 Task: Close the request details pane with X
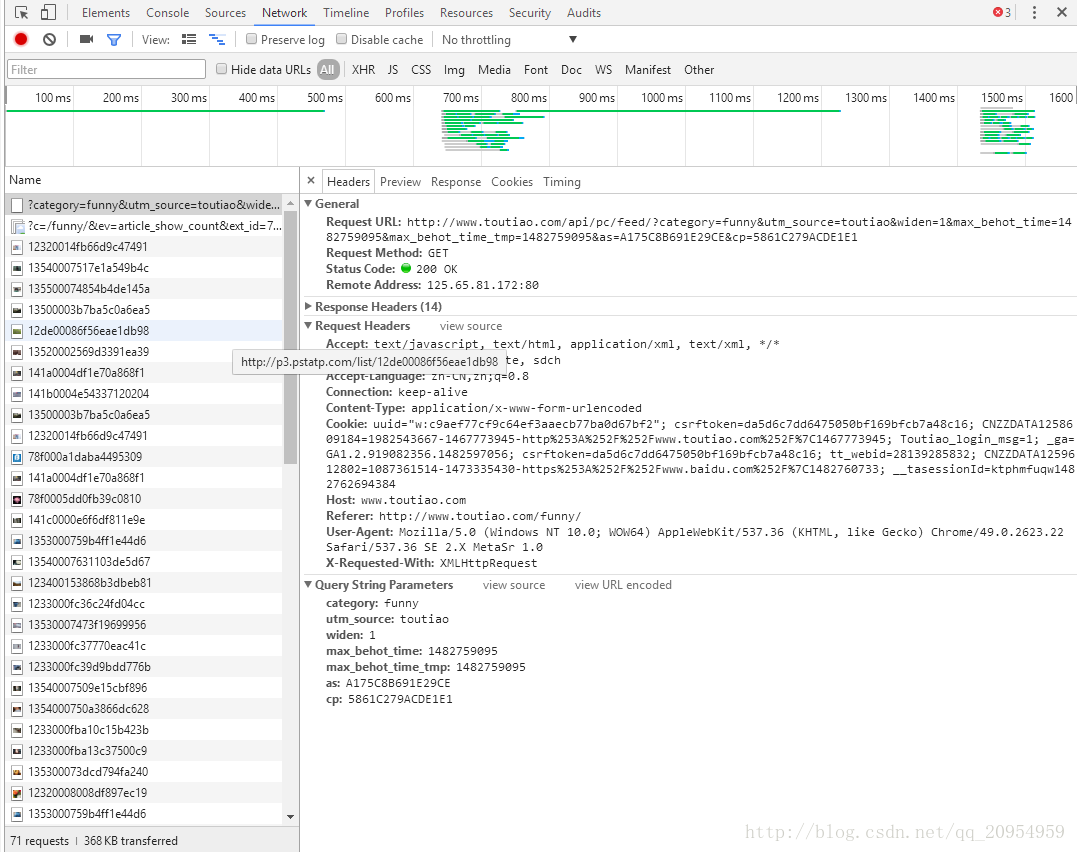[x=311, y=181]
